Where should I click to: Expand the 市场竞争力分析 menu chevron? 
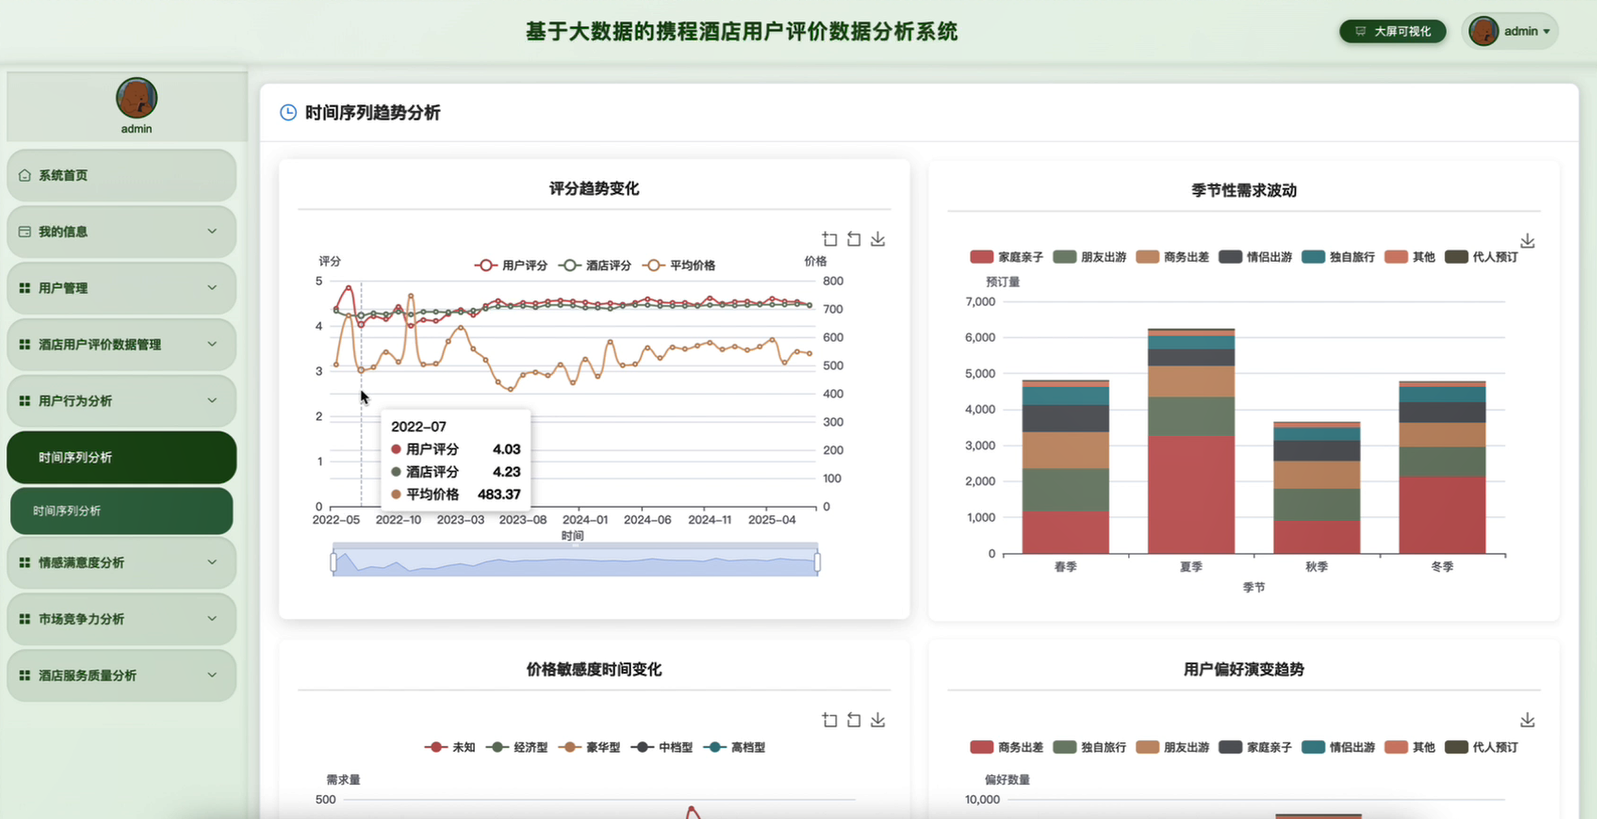(212, 619)
